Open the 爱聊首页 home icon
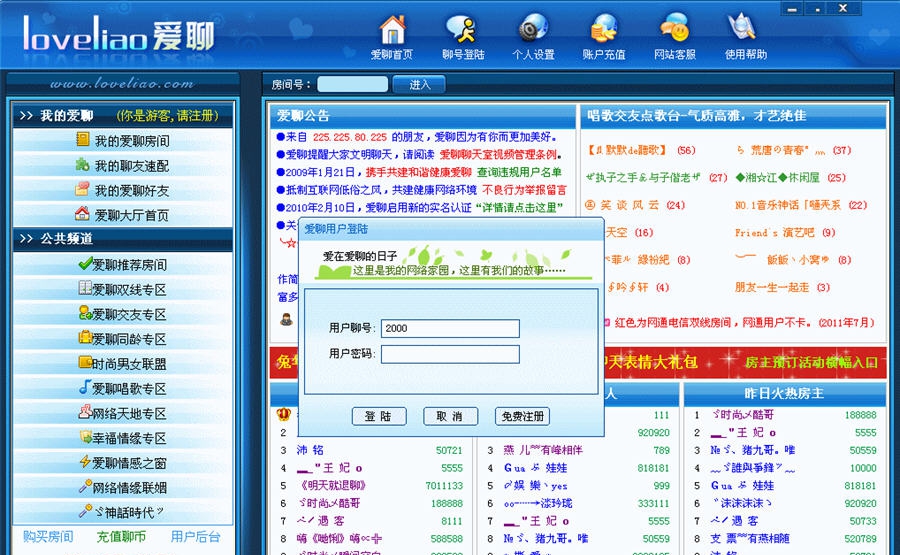This screenshot has width=900, height=555. coord(392,29)
